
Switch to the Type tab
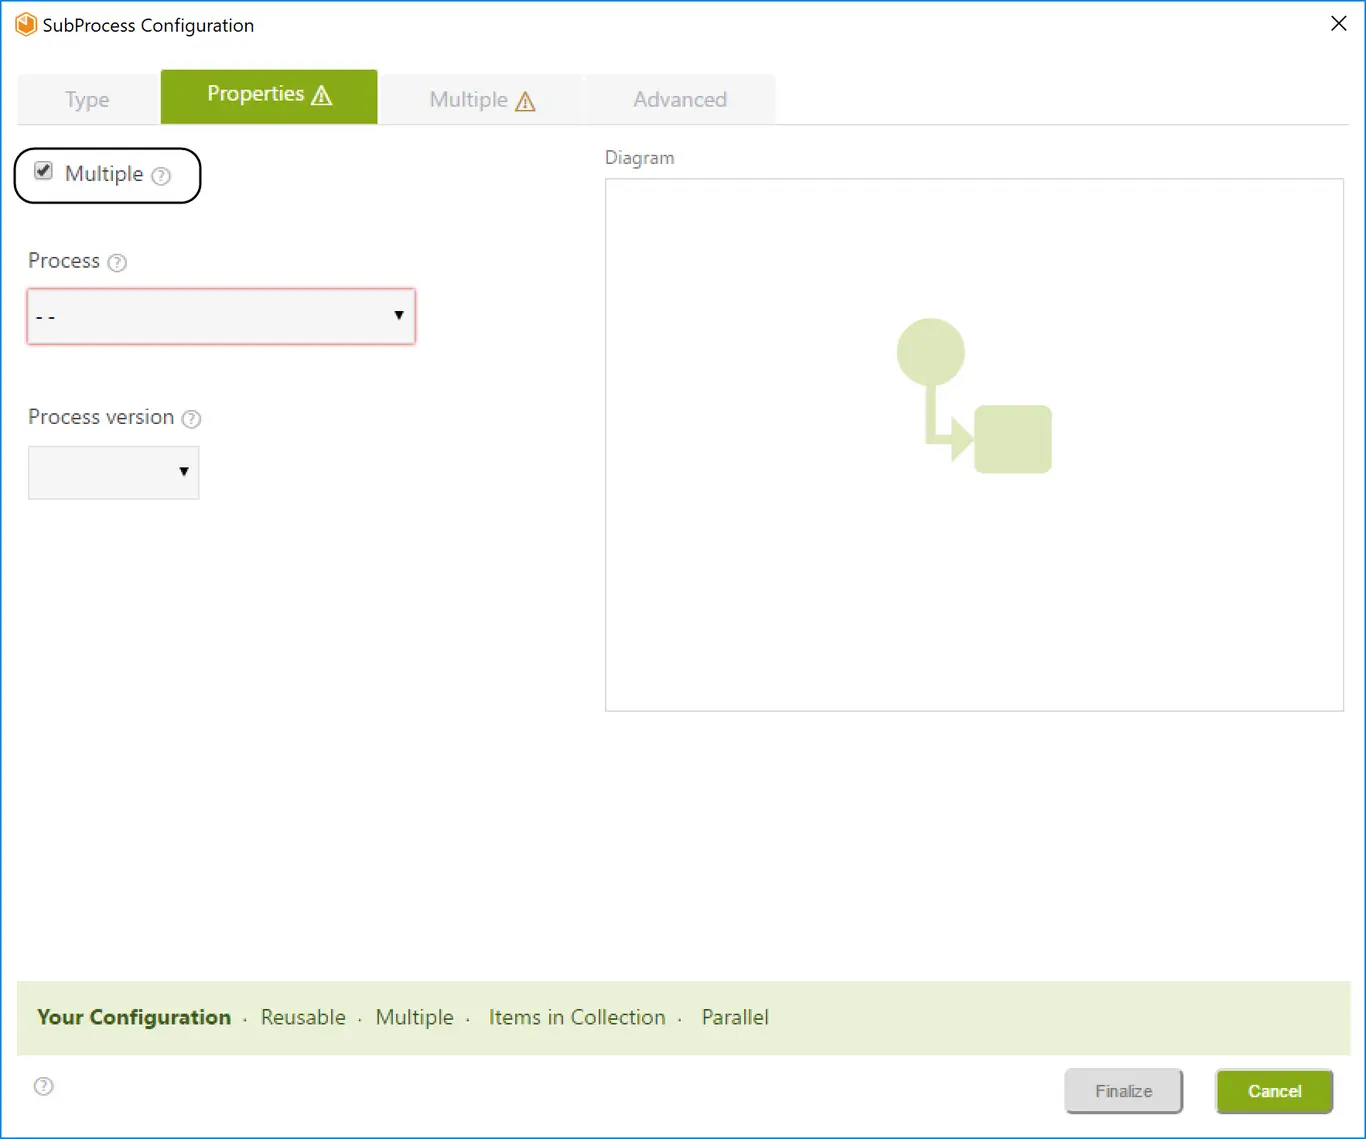pos(88,99)
